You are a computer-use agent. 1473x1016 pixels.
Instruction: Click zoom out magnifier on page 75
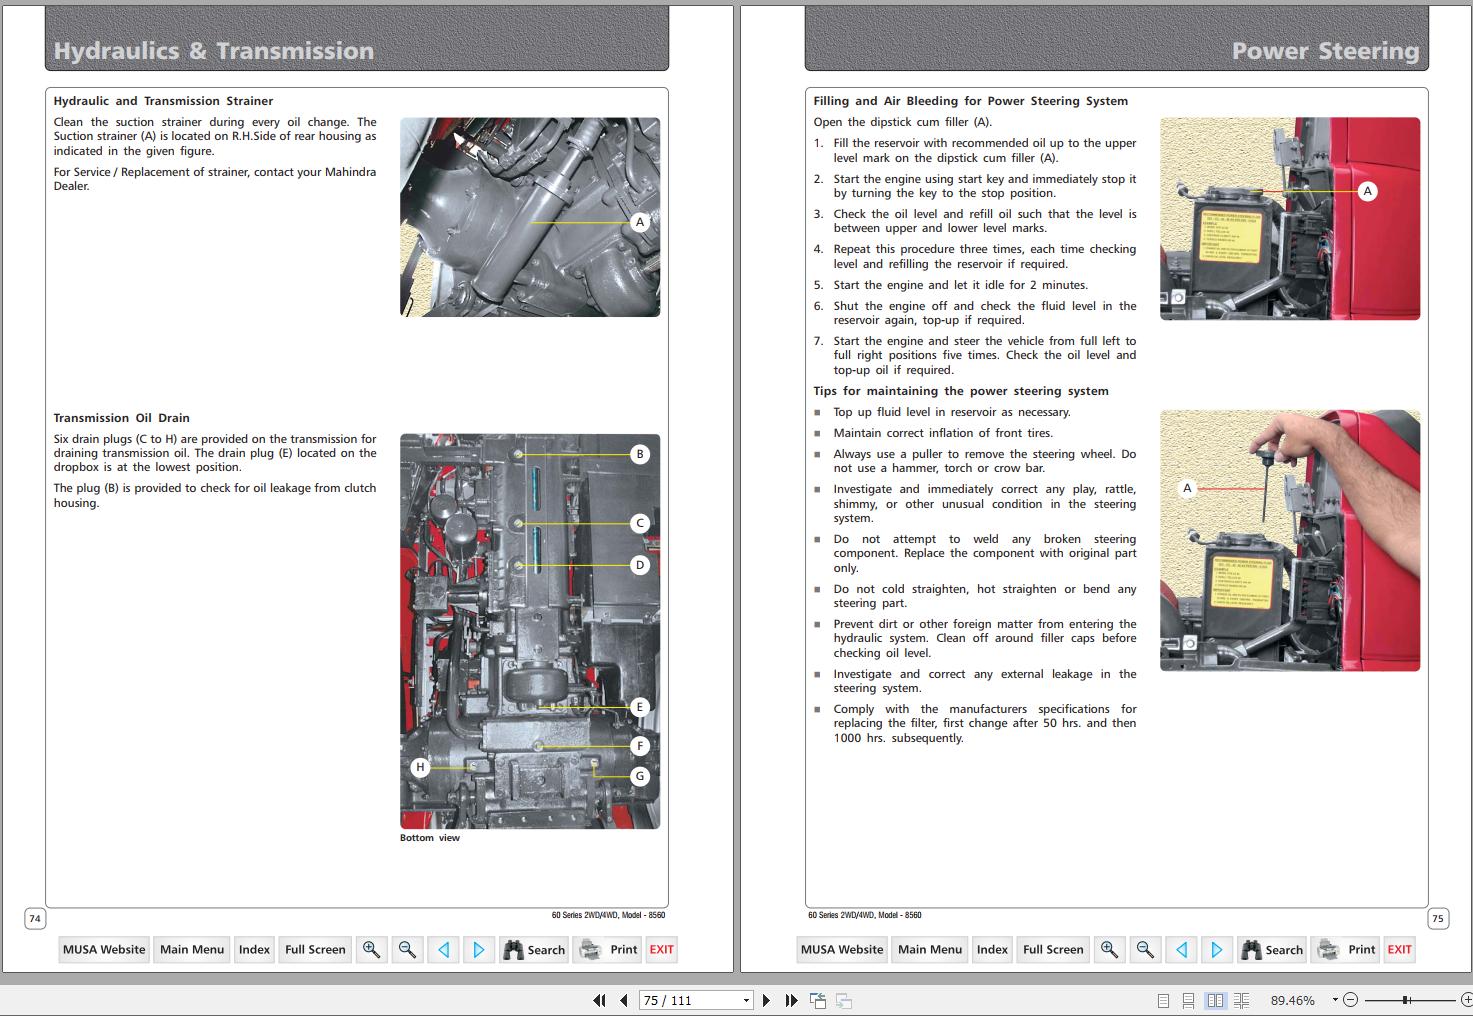pyautogui.click(x=1145, y=950)
